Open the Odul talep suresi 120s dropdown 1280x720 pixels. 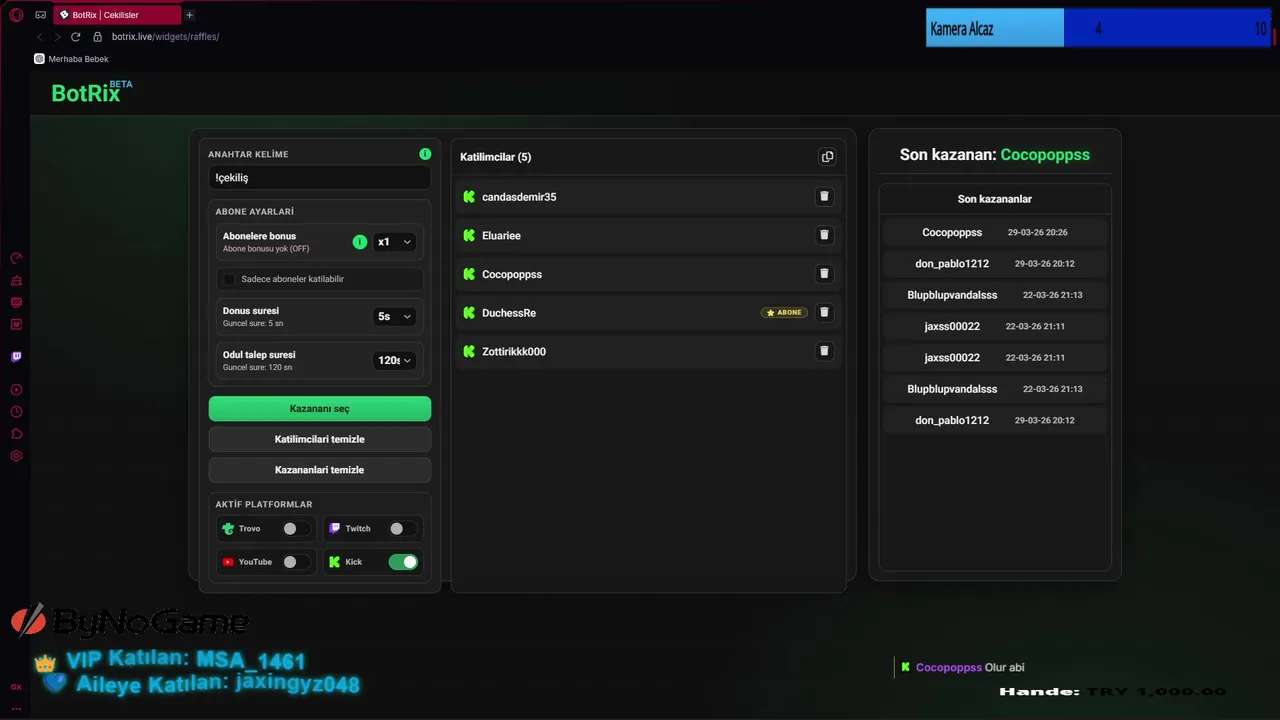[x=394, y=360]
